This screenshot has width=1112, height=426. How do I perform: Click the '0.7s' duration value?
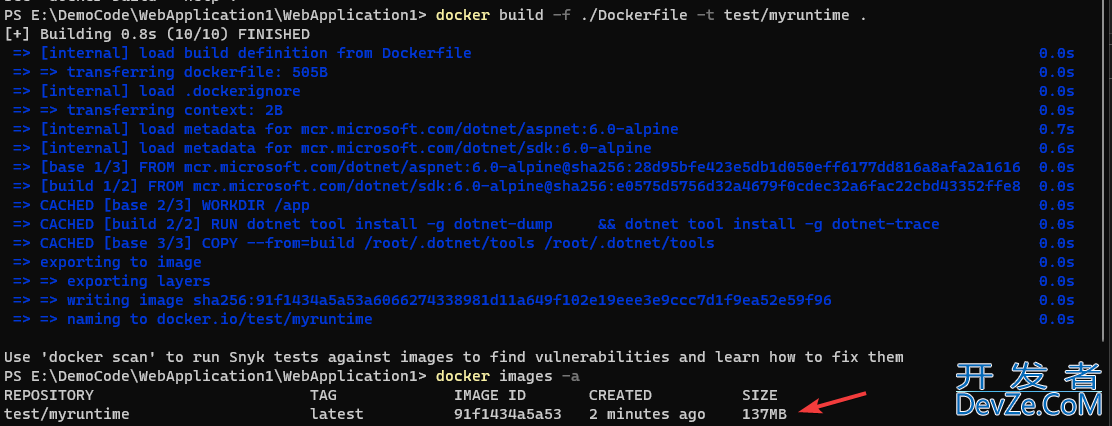click(1057, 130)
